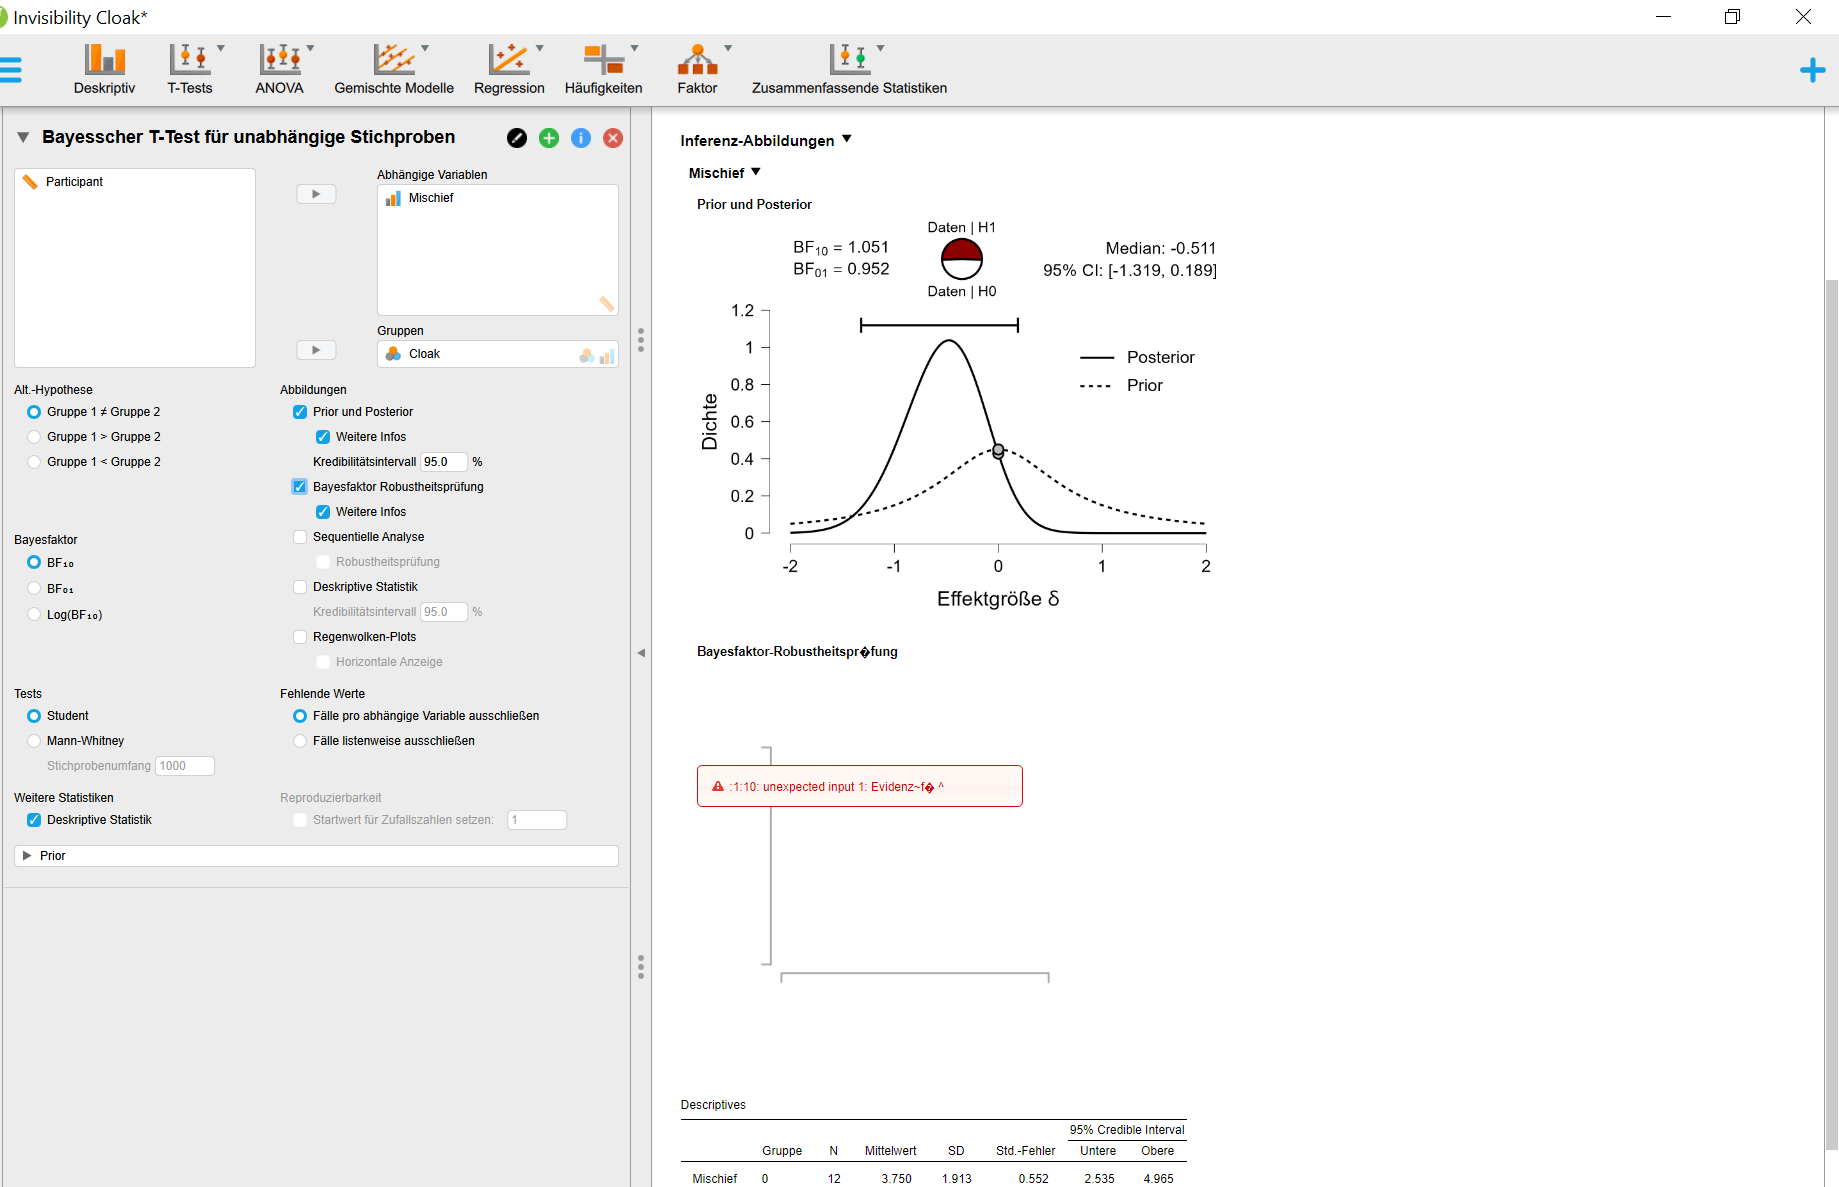Open the Inferenz-Abbildungen header dropdown
The height and width of the screenshot is (1187, 1839).
(x=847, y=140)
